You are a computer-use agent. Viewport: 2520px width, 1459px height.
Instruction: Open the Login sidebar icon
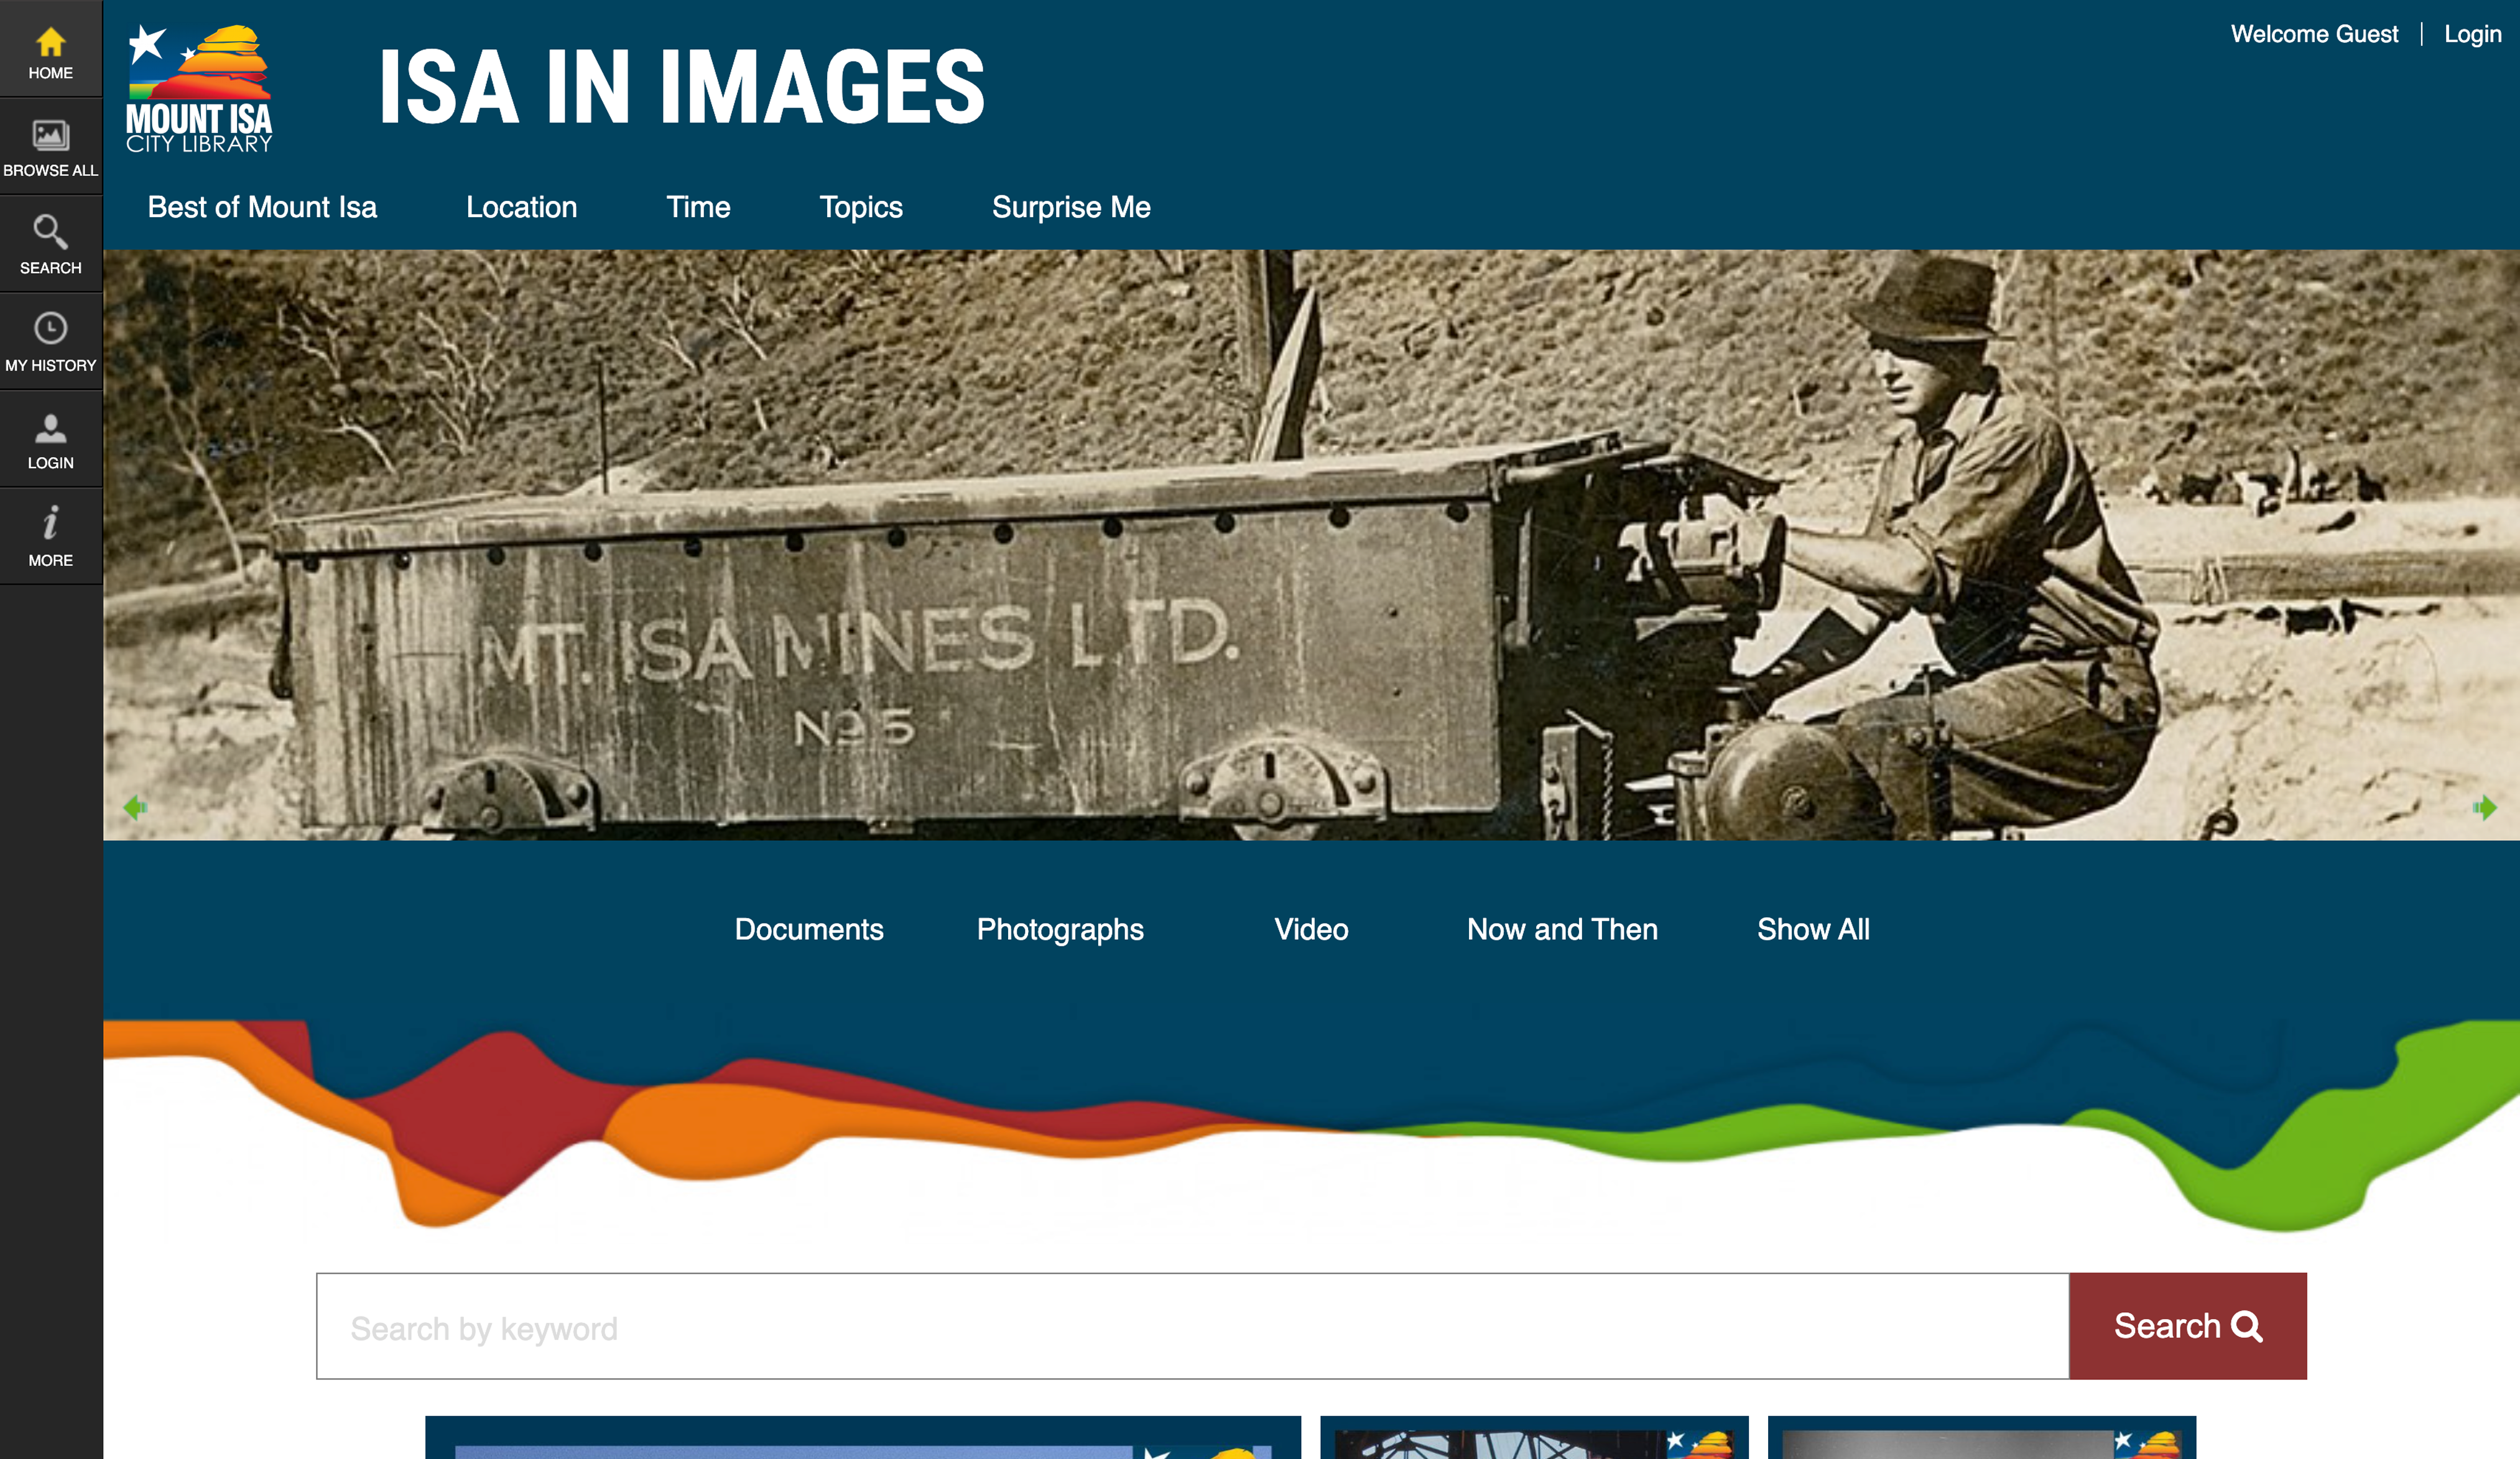pyautogui.click(x=51, y=440)
